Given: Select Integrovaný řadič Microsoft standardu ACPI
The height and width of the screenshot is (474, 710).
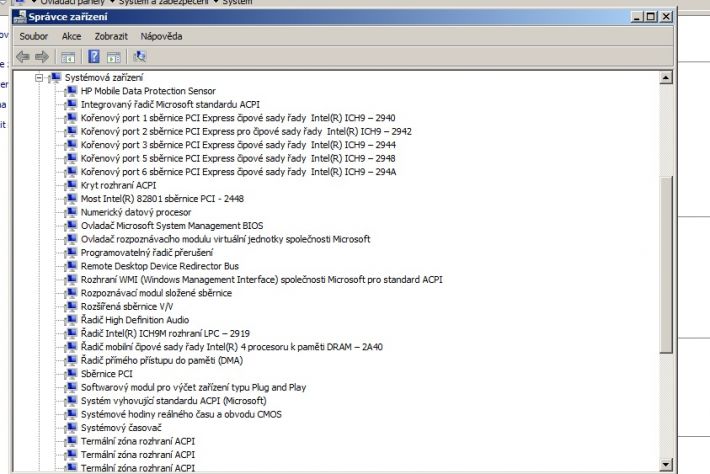Looking at the screenshot, I should tap(170, 105).
